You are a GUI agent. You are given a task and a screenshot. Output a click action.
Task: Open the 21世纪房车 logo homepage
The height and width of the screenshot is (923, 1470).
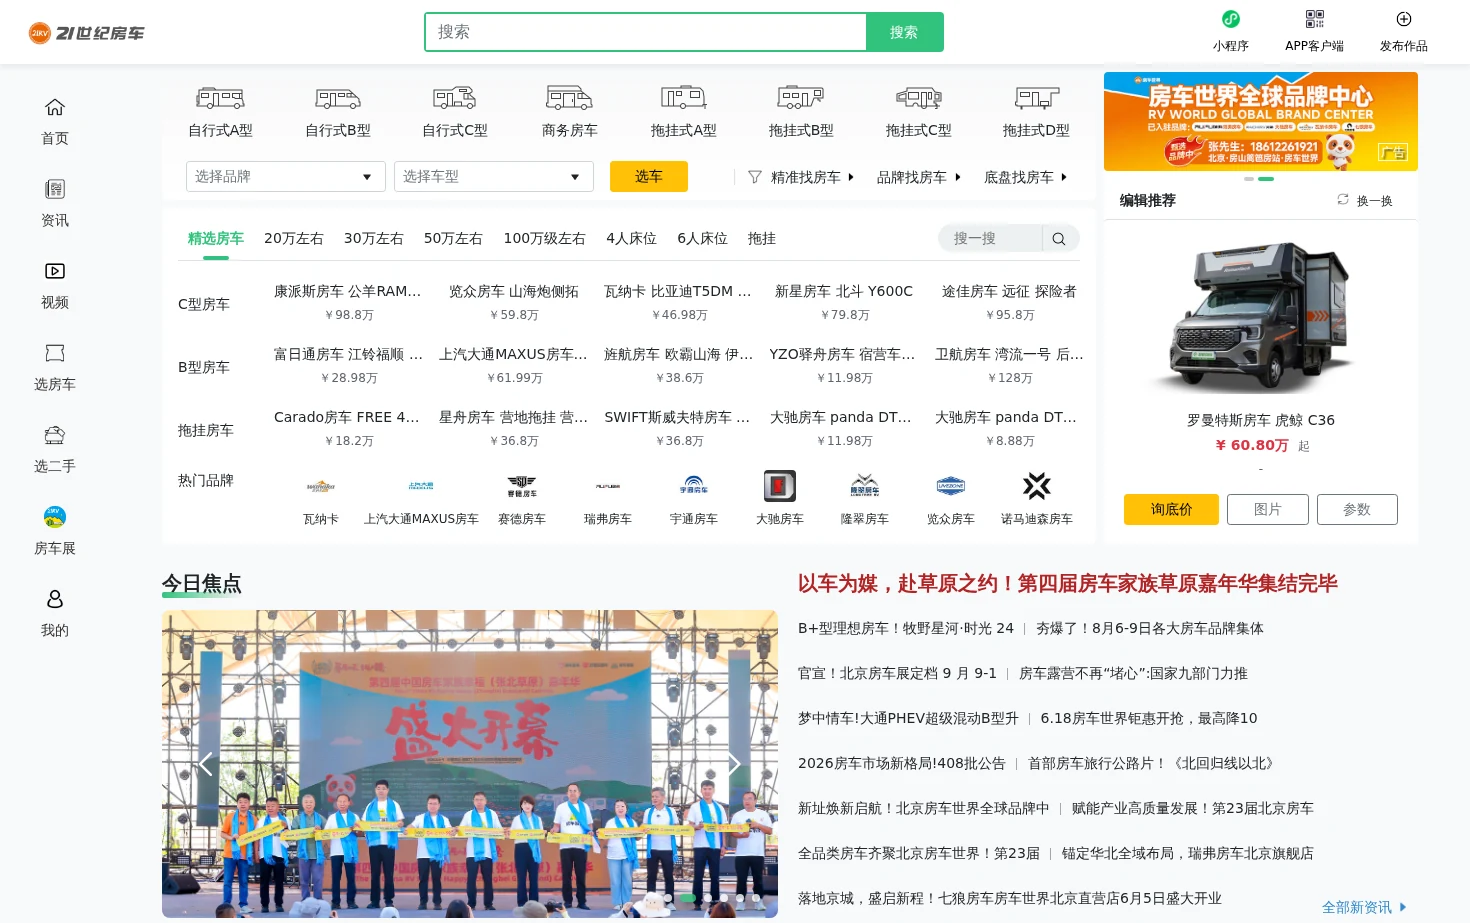86,33
